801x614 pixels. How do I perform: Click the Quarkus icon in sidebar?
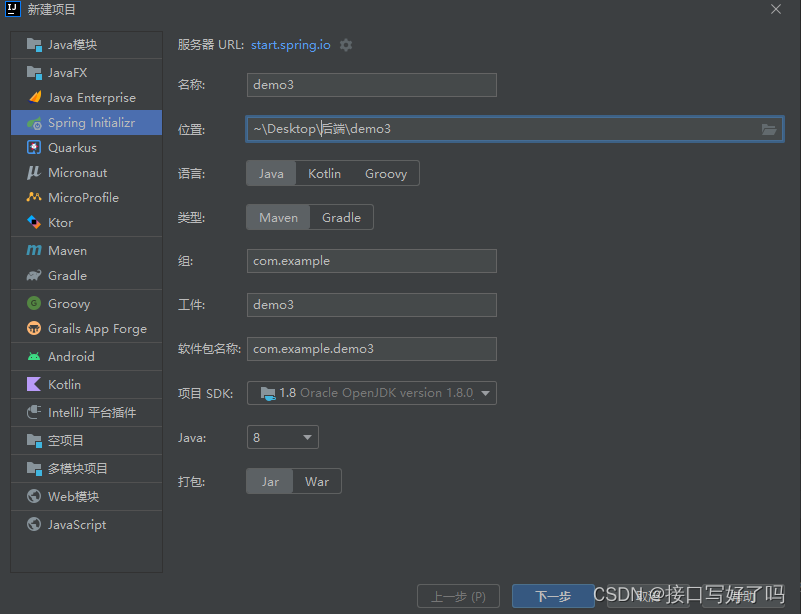coord(34,148)
